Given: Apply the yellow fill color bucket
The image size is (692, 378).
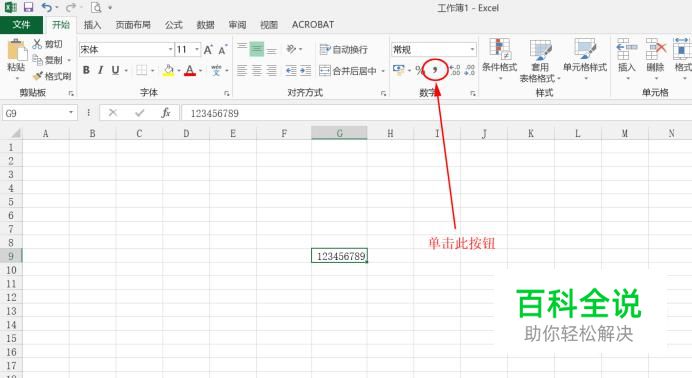Looking at the screenshot, I should coord(168,70).
